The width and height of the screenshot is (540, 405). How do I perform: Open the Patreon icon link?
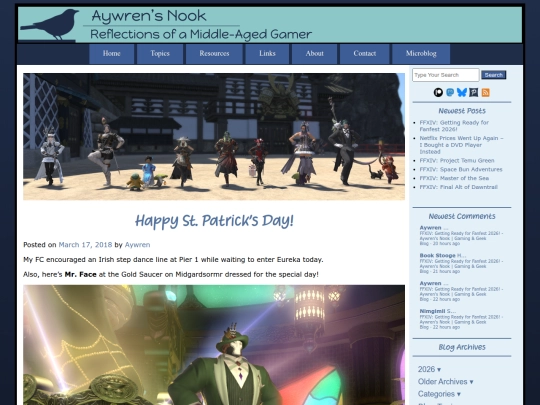(438, 92)
